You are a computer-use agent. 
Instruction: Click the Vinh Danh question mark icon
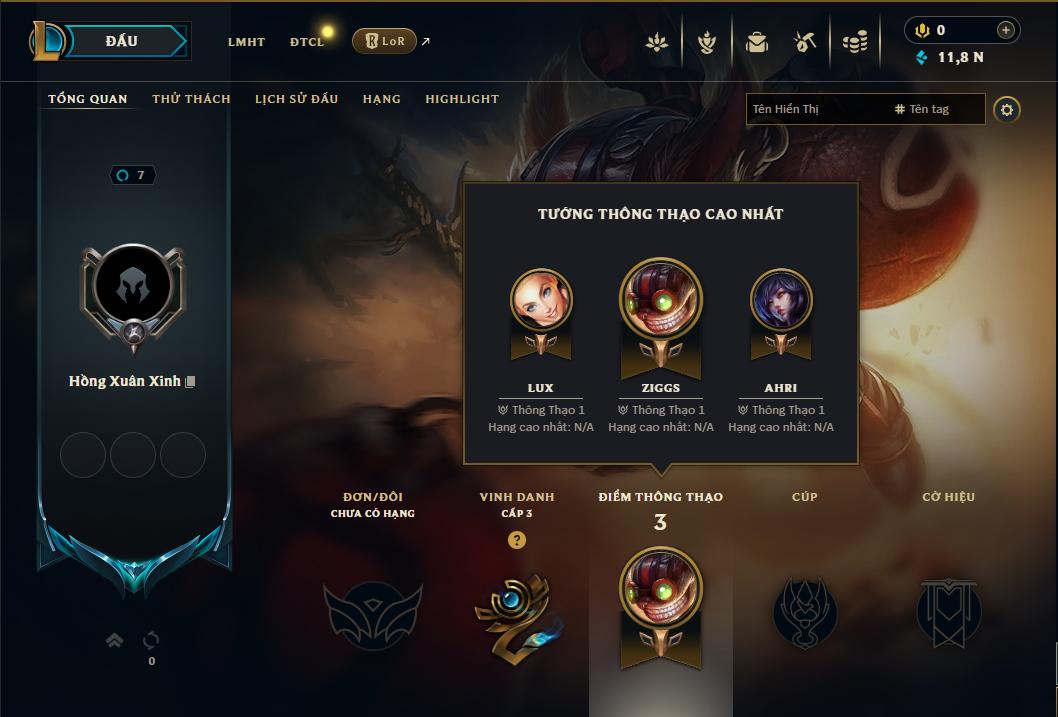pos(517,540)
